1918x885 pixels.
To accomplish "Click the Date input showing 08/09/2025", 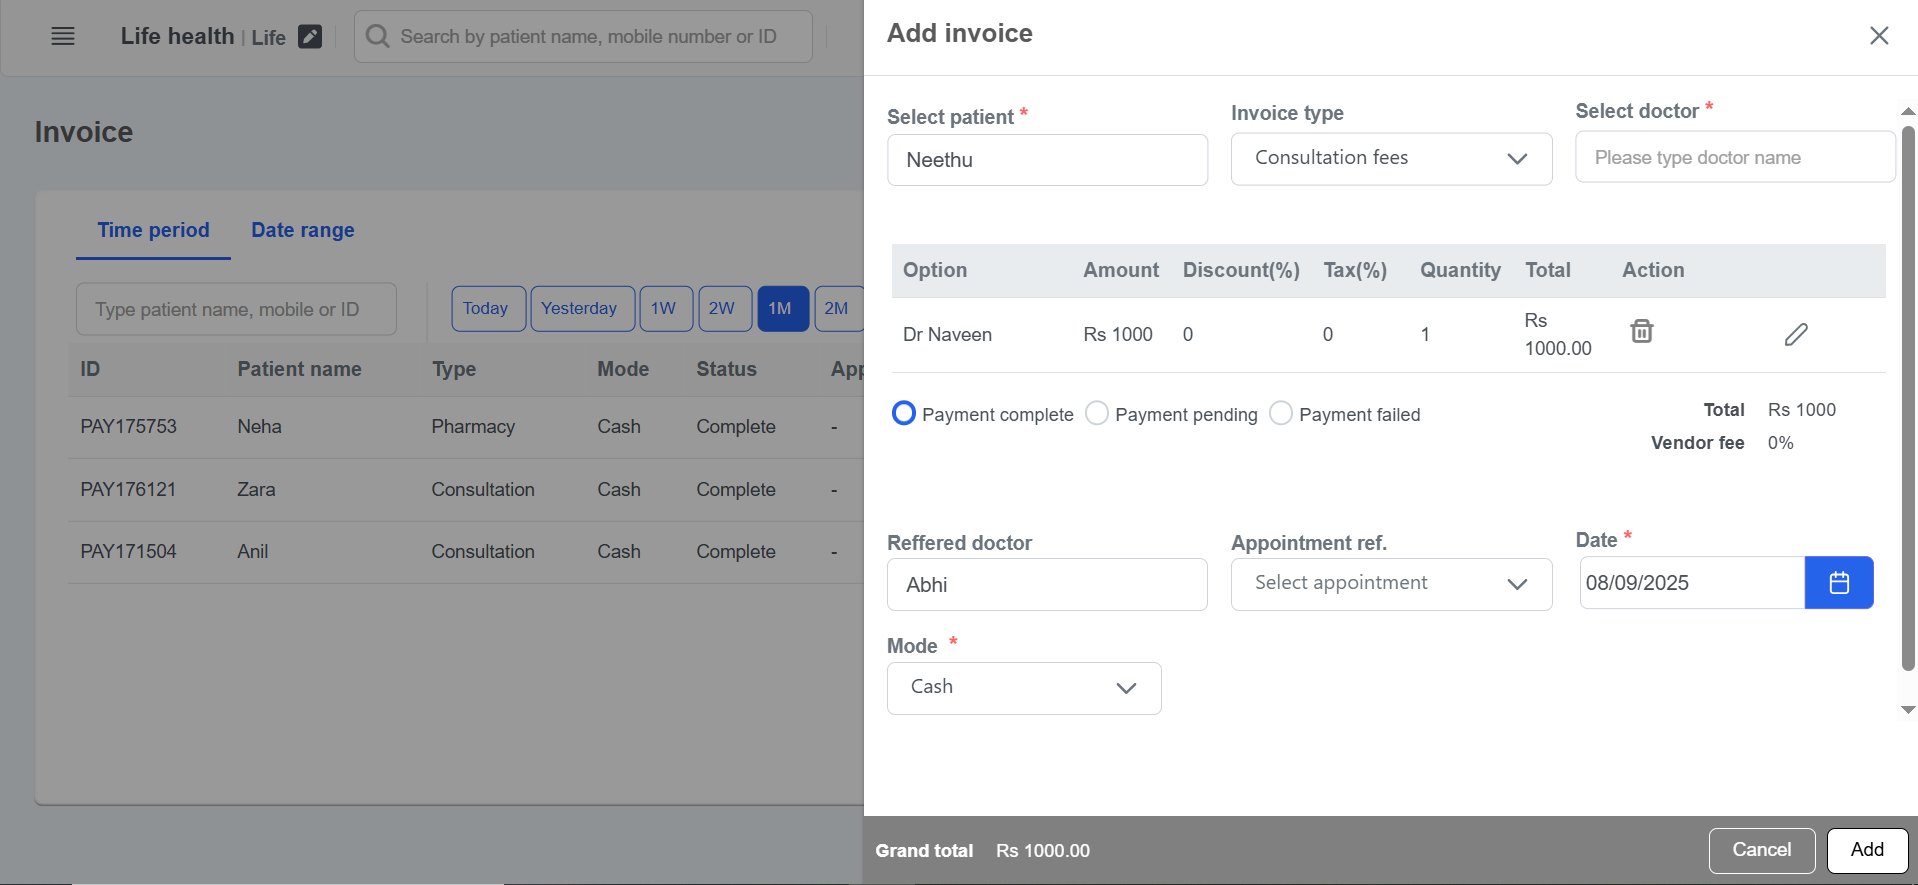I will [1692, 583].
